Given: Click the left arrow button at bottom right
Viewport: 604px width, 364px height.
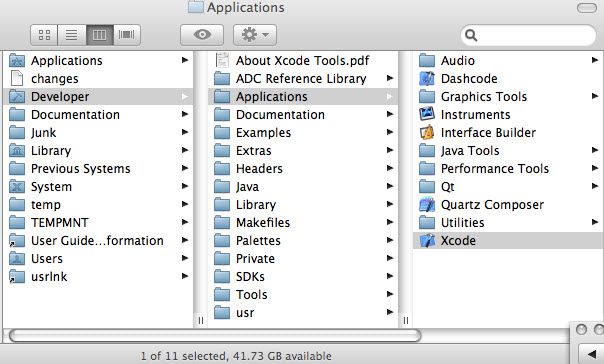Looking at the screenshot, I should (592, 354).
